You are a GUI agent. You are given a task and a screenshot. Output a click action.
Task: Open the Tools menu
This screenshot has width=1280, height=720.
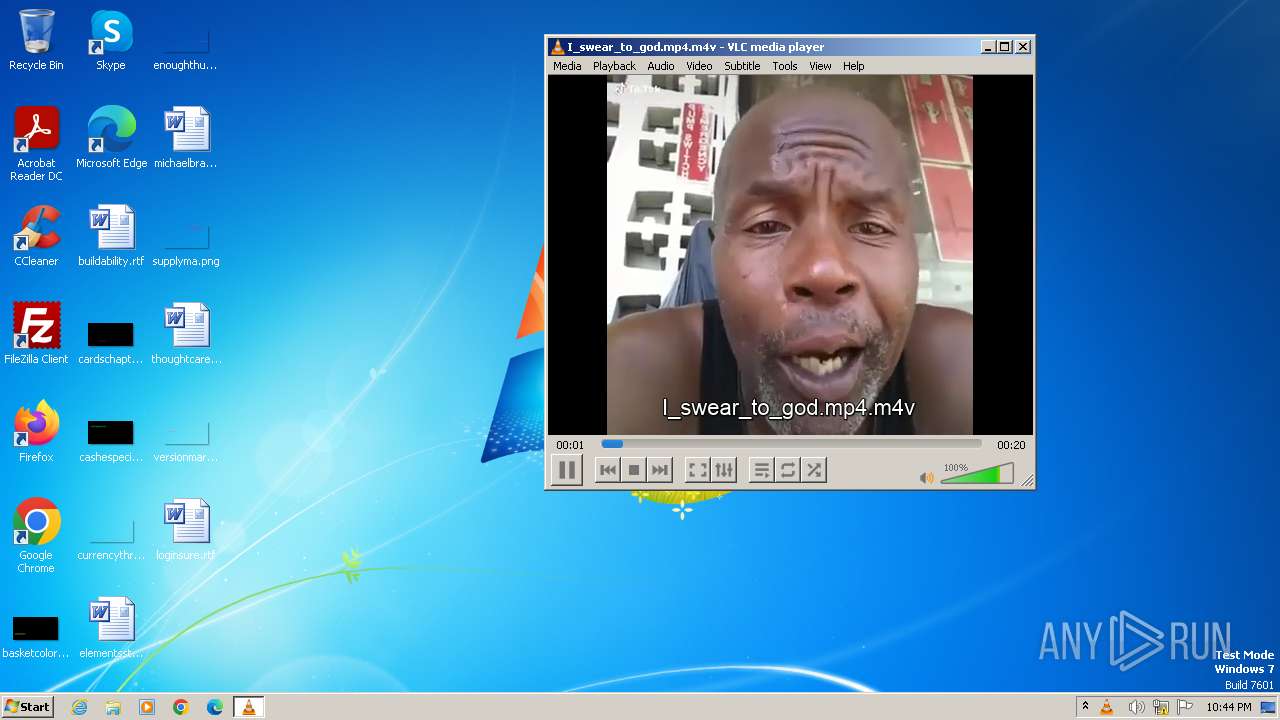(785, 66)
